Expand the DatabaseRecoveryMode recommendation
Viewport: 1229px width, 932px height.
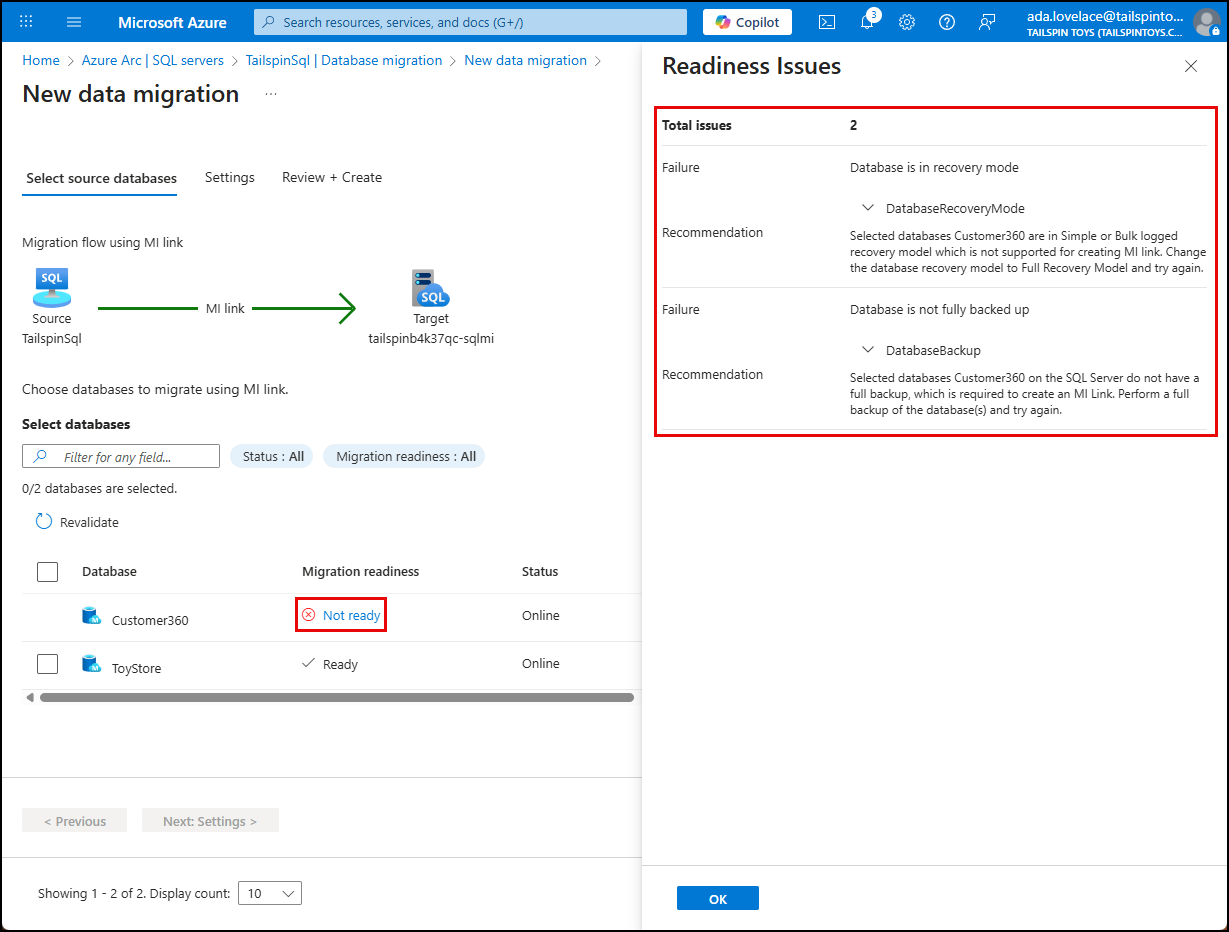868,207
